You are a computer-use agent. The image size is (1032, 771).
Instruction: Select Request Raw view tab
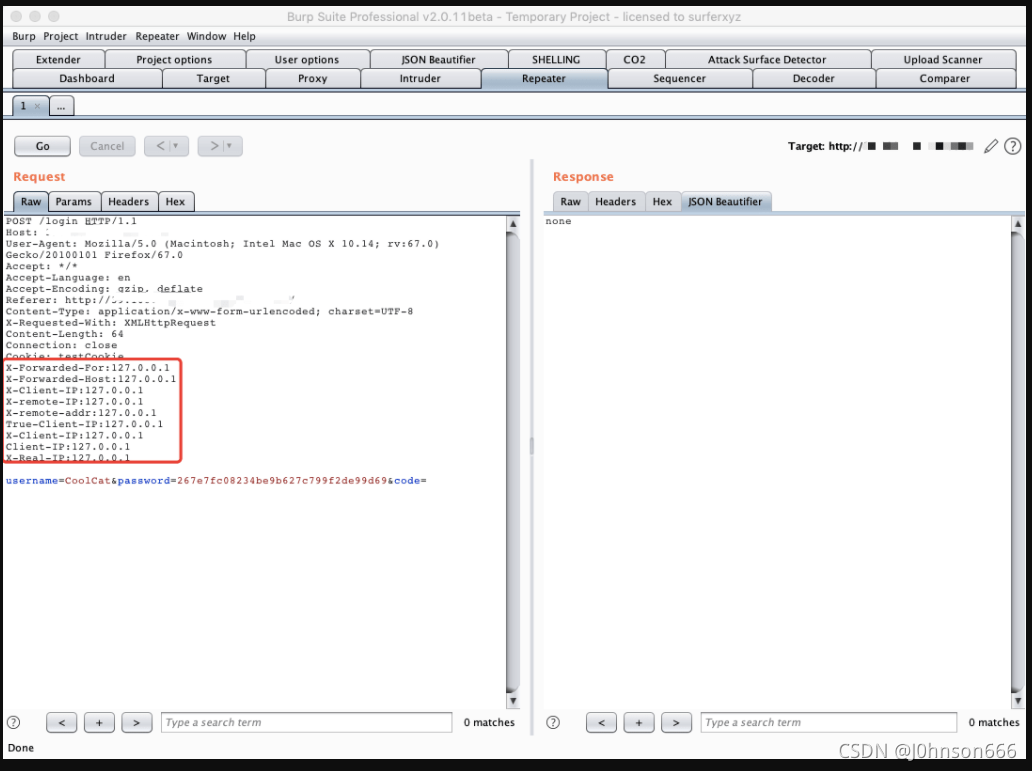(31, 201)
